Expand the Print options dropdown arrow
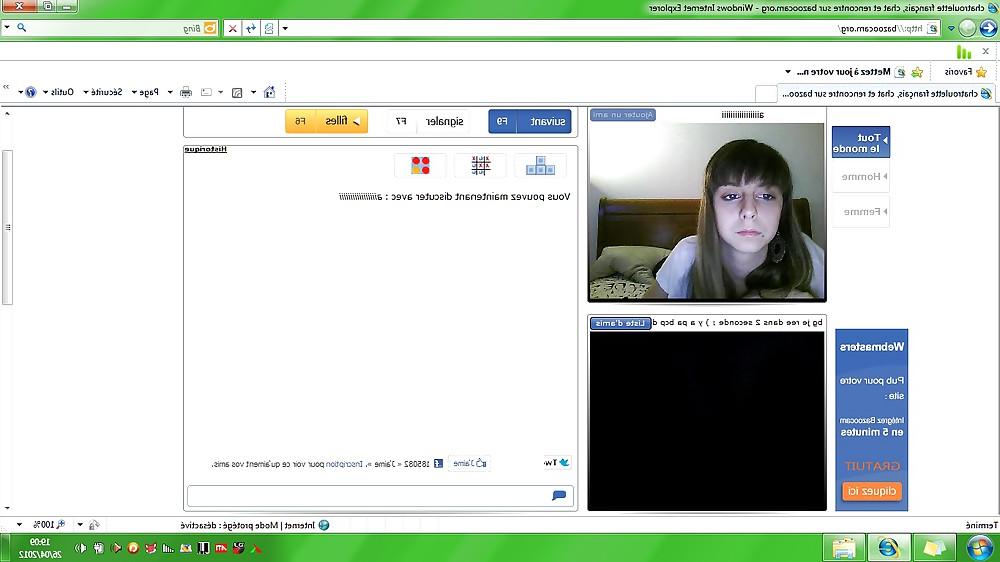1000x562 pixels. (170, 92)
